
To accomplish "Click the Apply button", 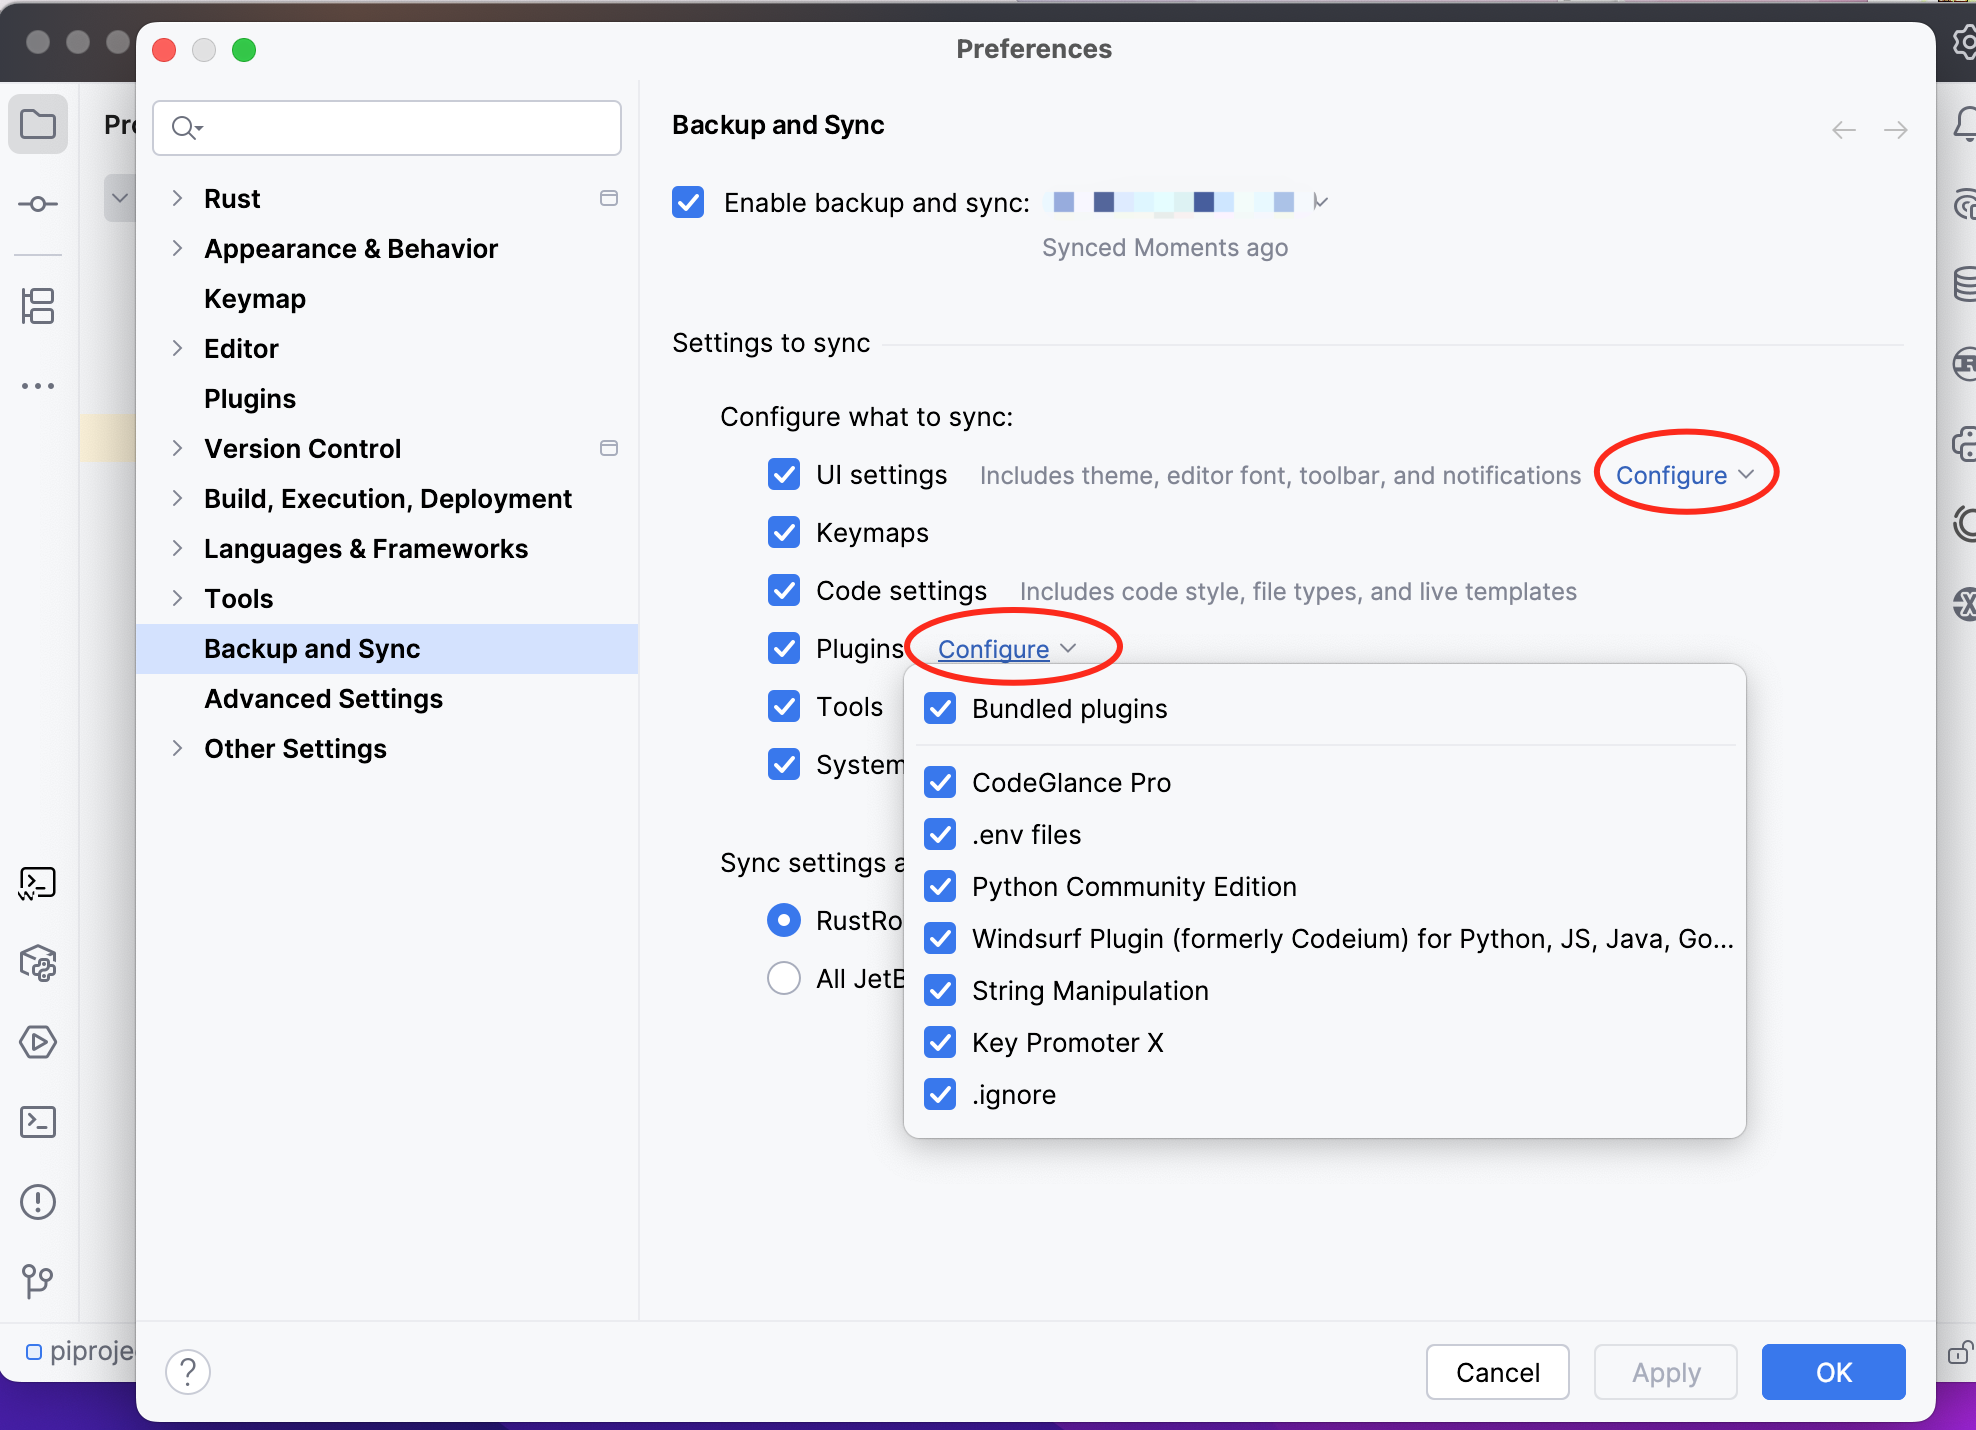I will click(1666, 1372).
